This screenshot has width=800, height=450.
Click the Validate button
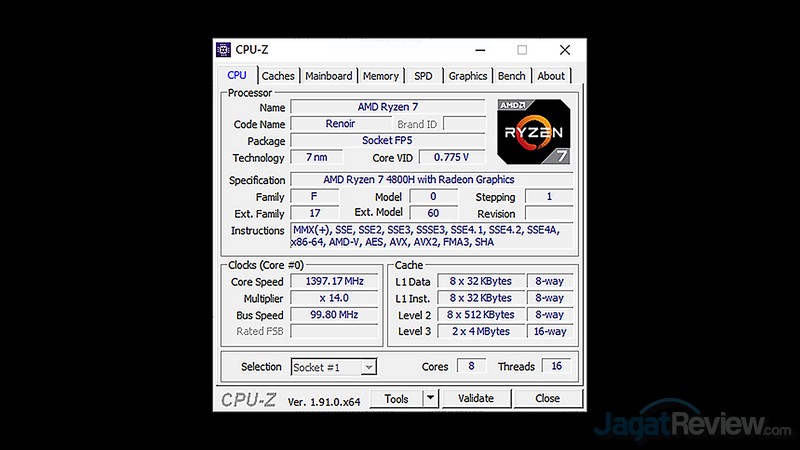click(476, 398)
